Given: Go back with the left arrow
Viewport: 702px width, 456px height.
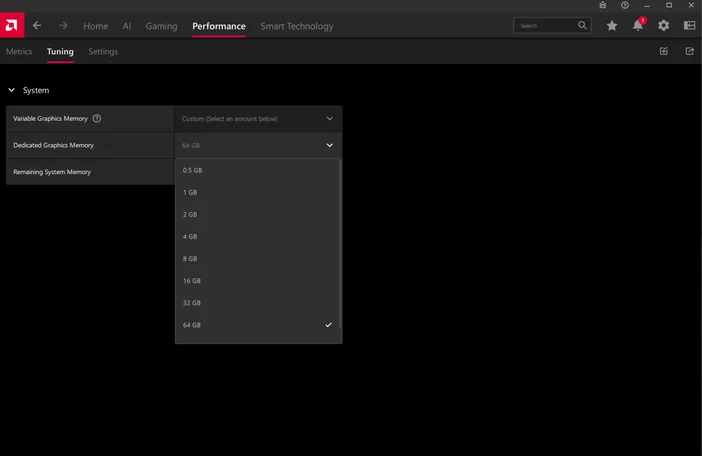Looking at the screenshot, I should click(x=37, y=25).
